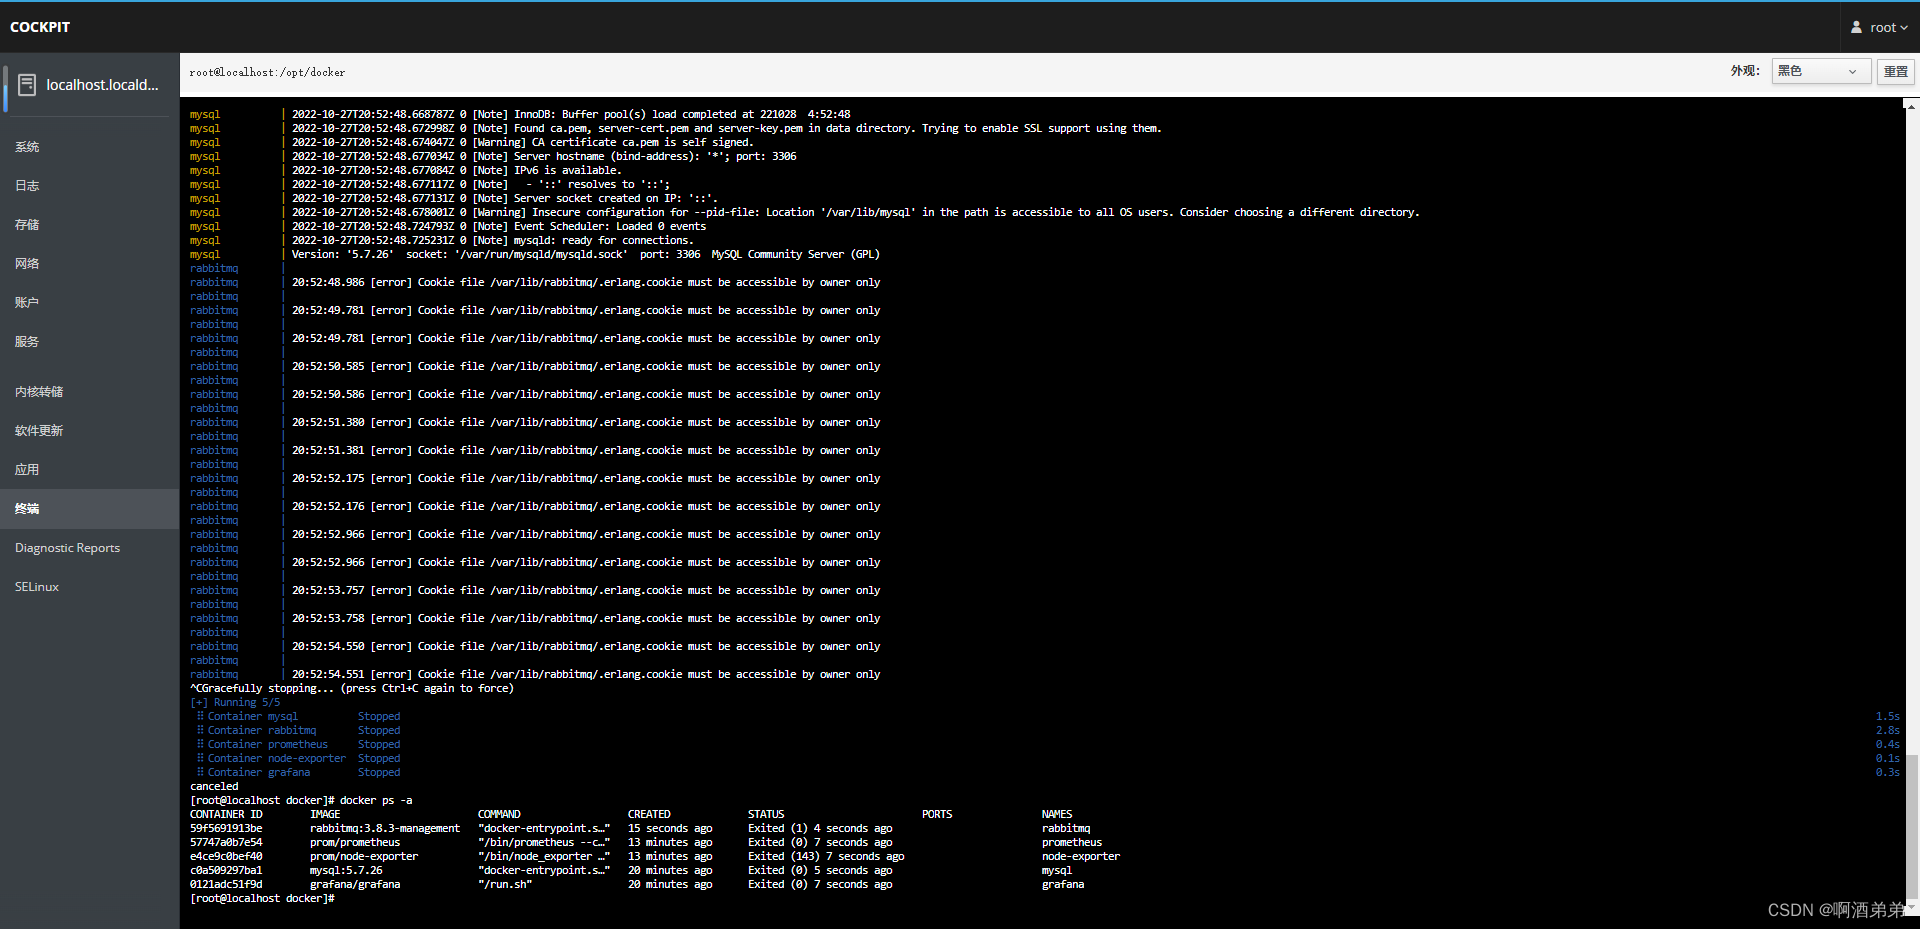Image resolution: width=1920 pixels, height=929 pixels.
Task: Select the 终端 terminal menu item
Action: (x=90, y=509)
